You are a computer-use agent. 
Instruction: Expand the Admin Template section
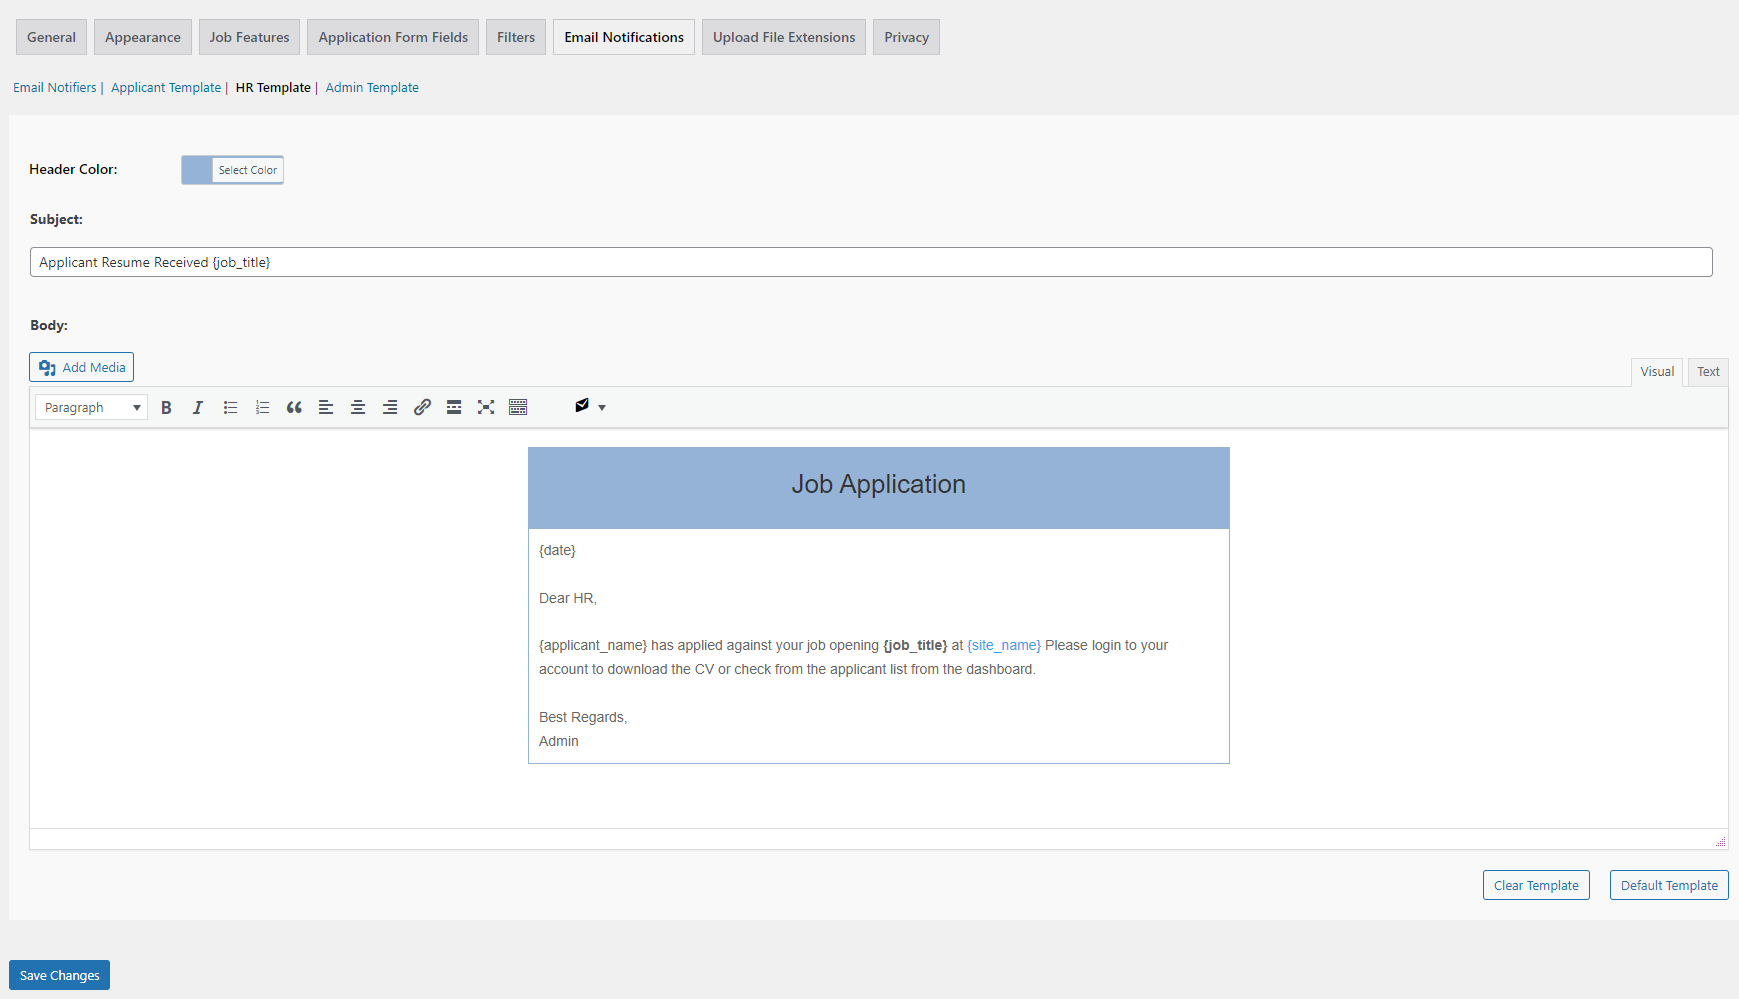point(372,87)
